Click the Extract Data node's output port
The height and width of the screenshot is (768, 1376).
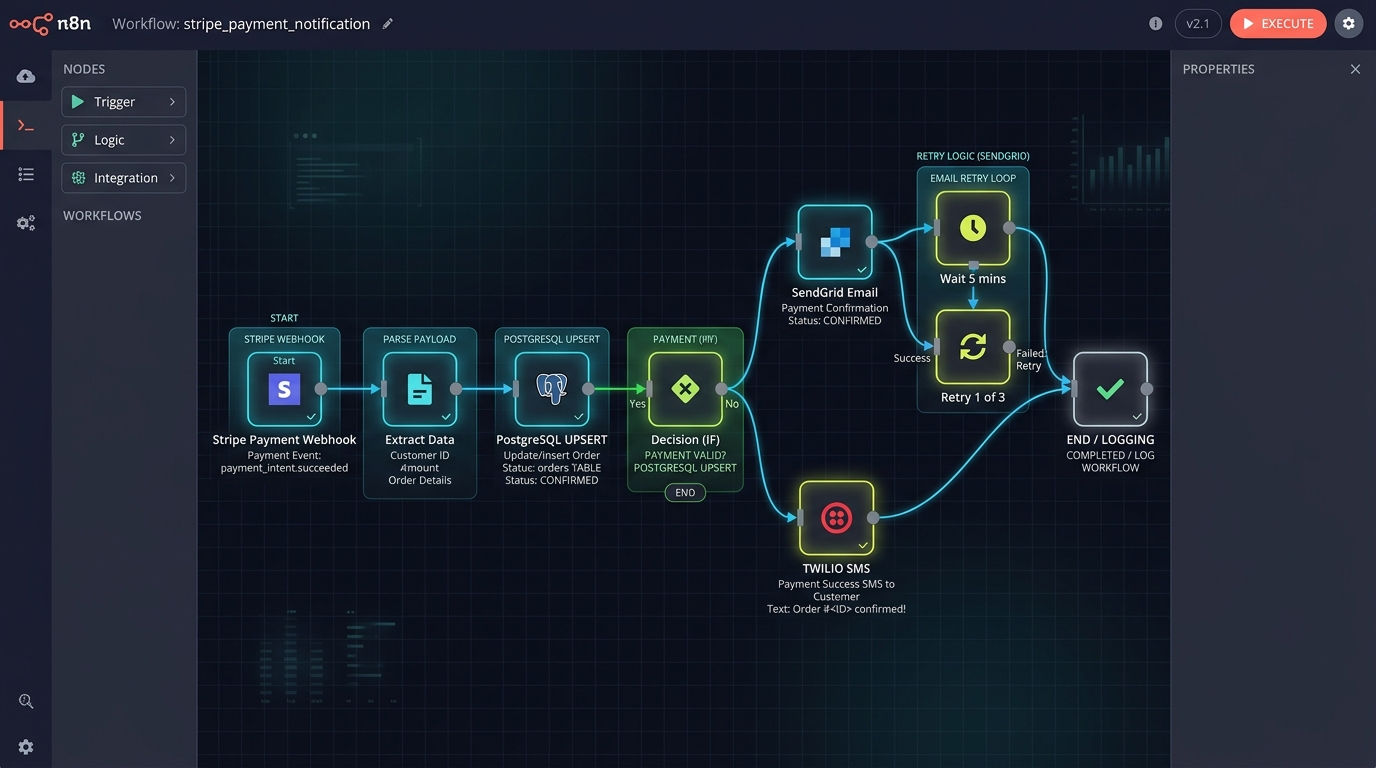tap(456, 389)
